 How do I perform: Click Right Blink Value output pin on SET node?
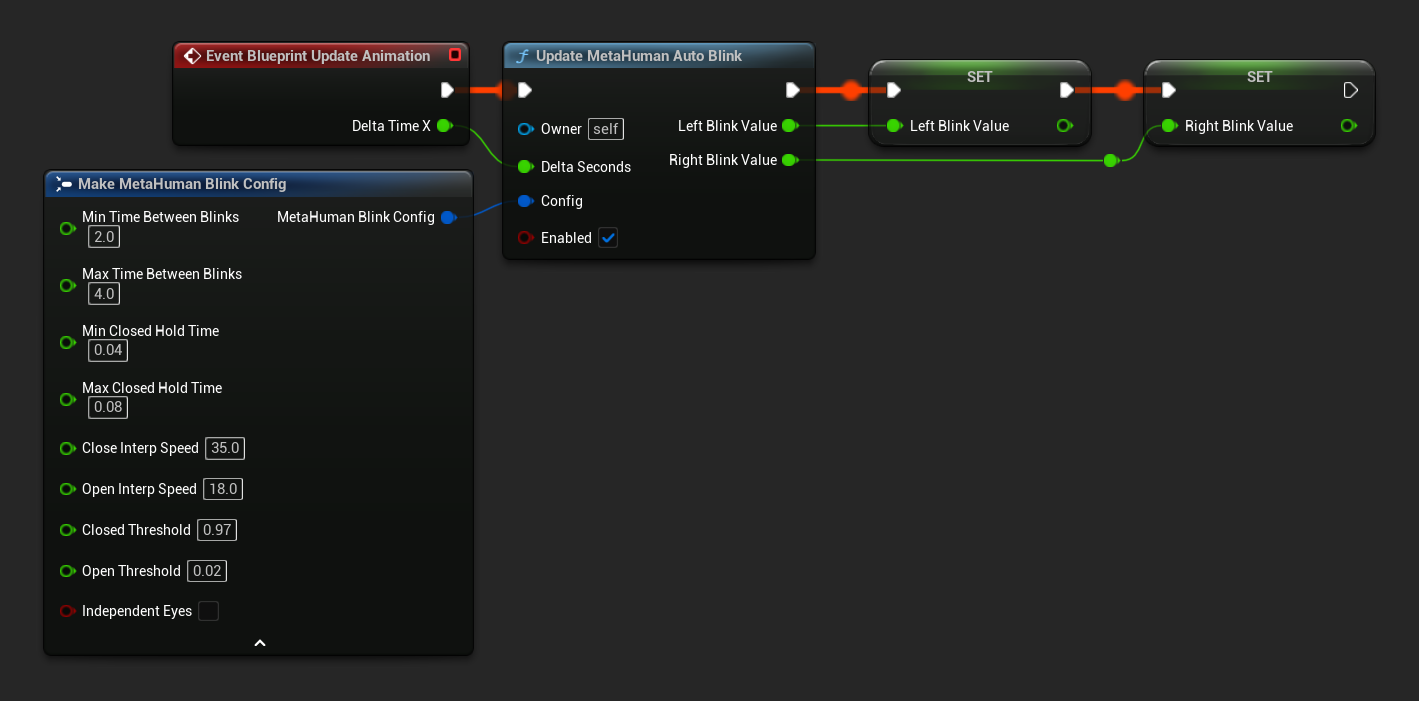point(1349,126)
